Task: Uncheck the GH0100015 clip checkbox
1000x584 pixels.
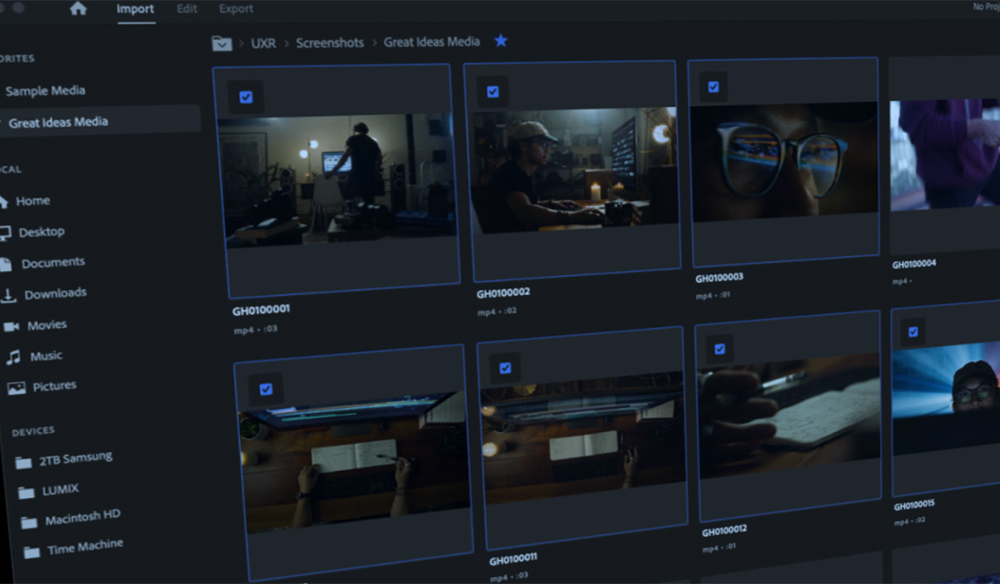Action: [912, 331]
